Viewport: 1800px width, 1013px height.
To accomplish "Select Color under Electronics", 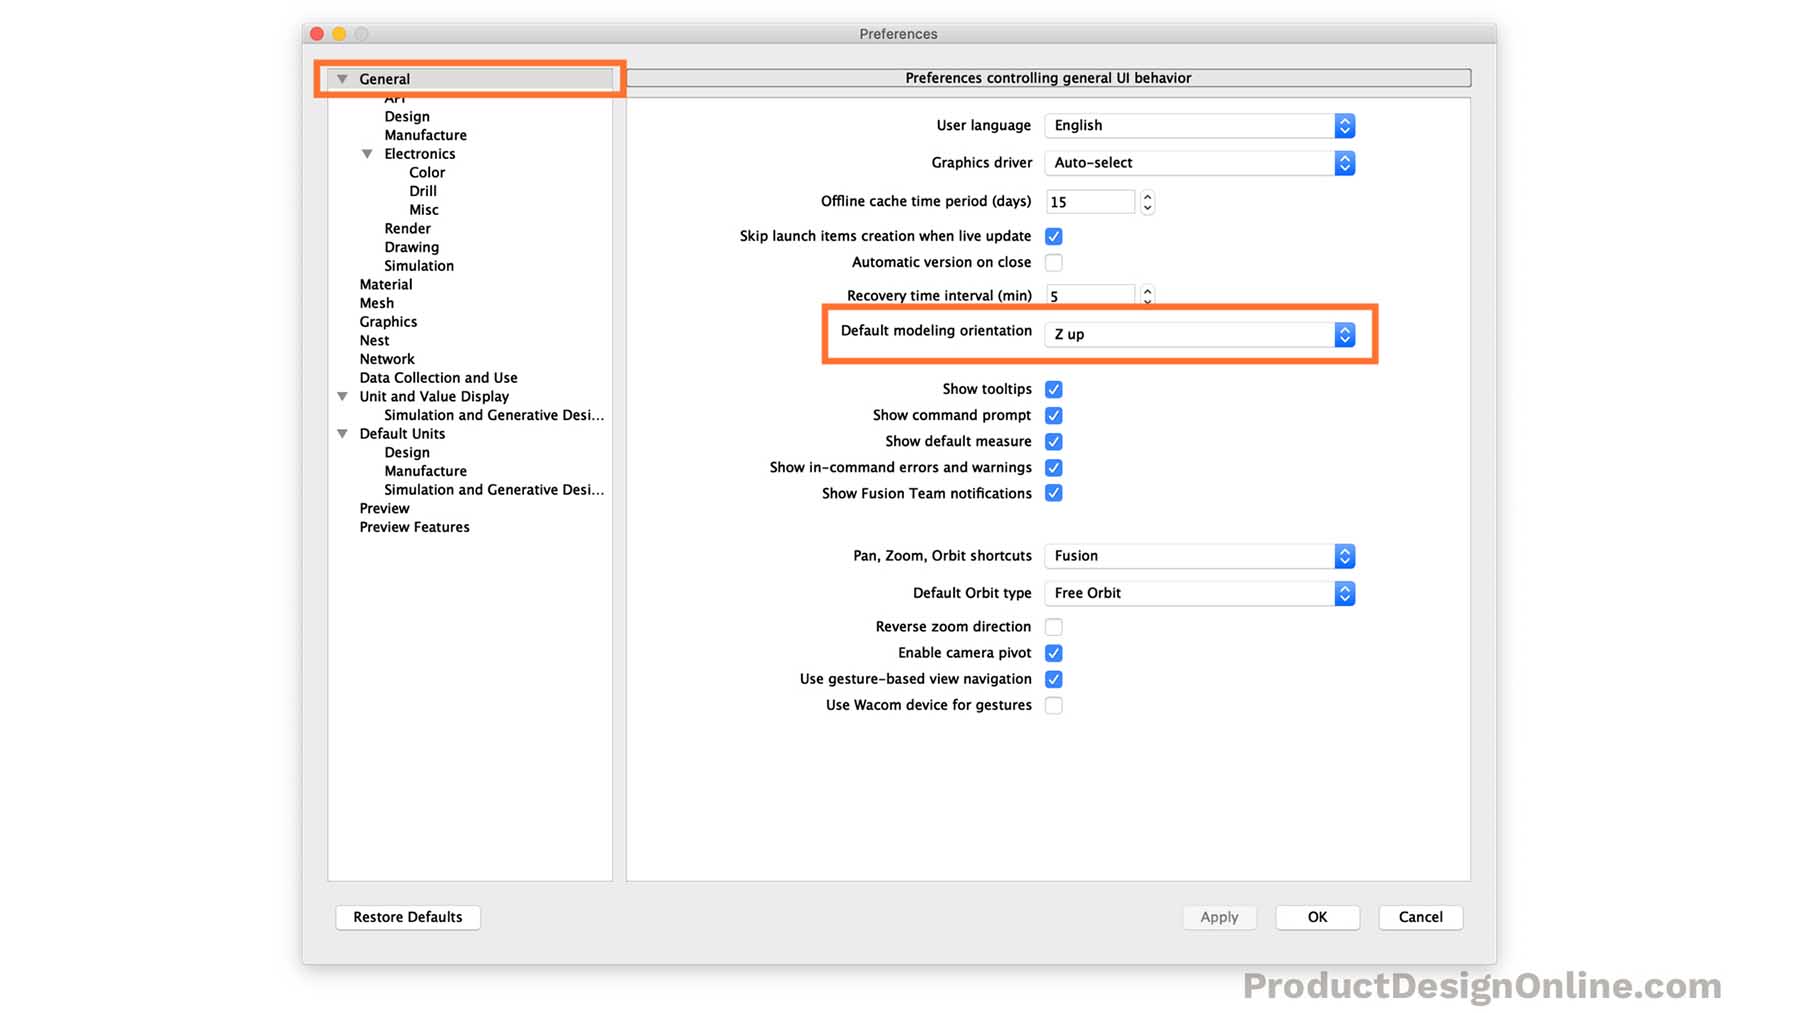I will 427,173.
